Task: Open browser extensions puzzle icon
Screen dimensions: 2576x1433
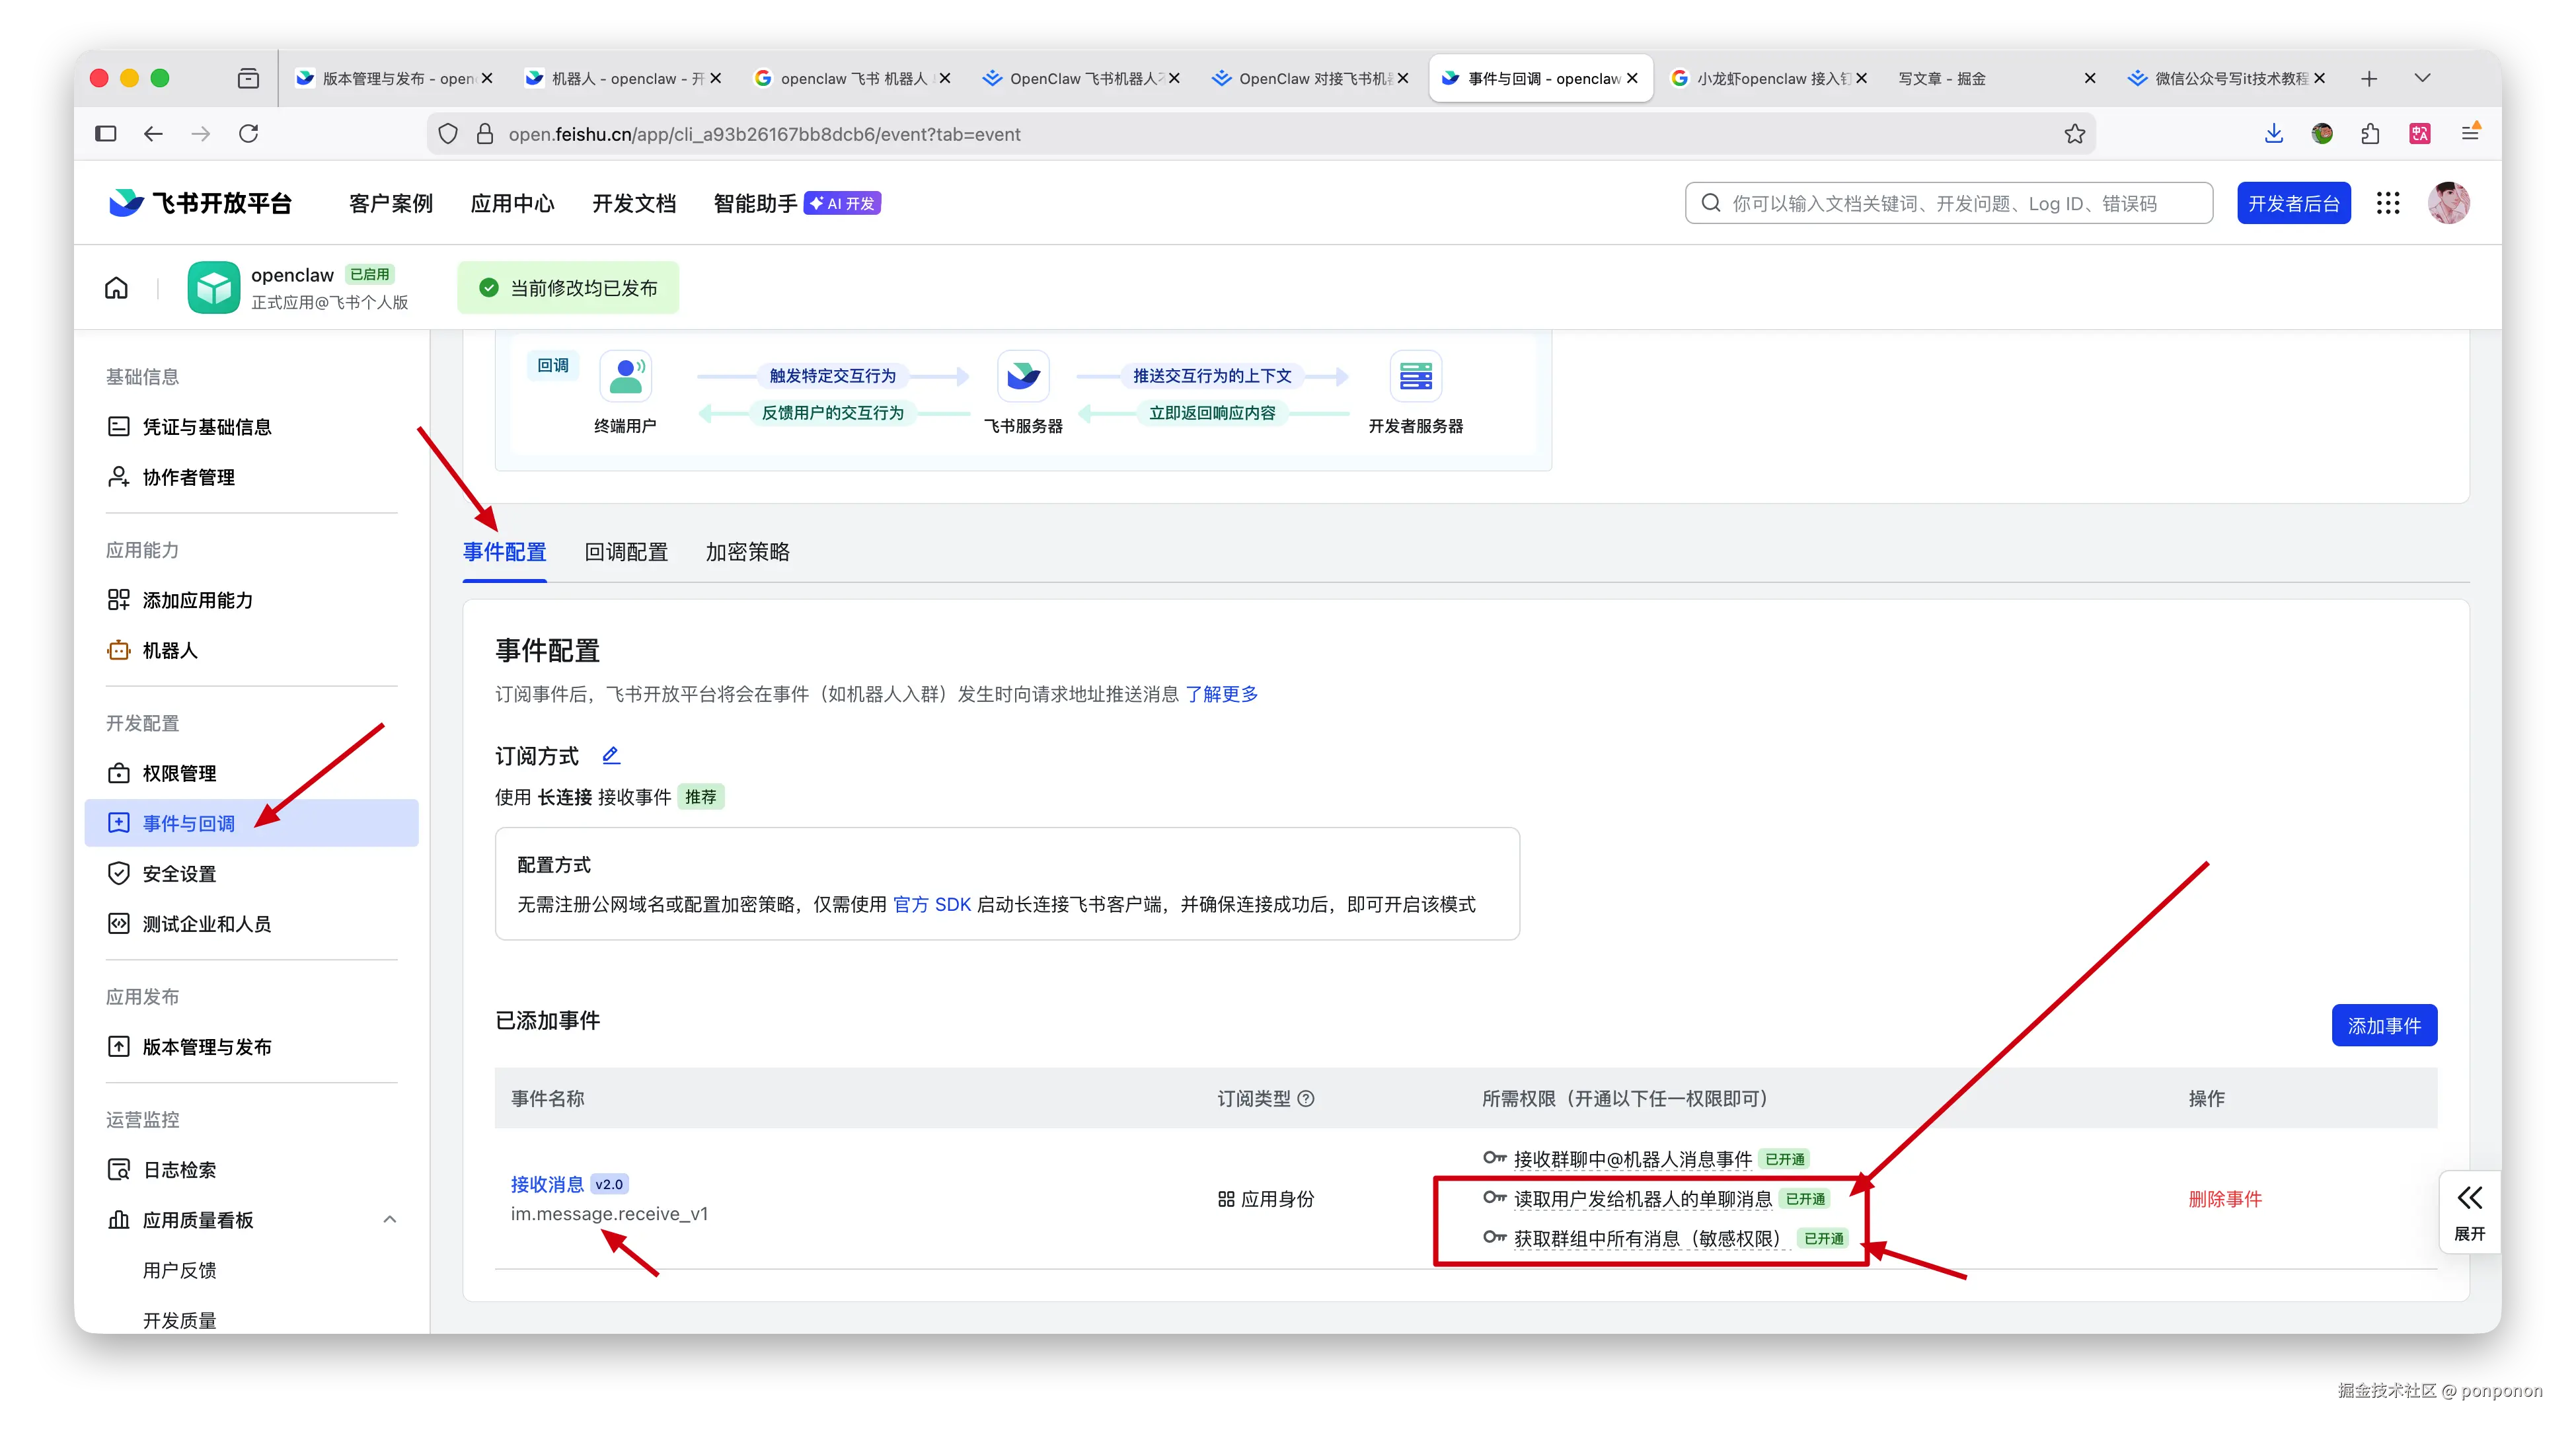Action: tap(2370, 134)
